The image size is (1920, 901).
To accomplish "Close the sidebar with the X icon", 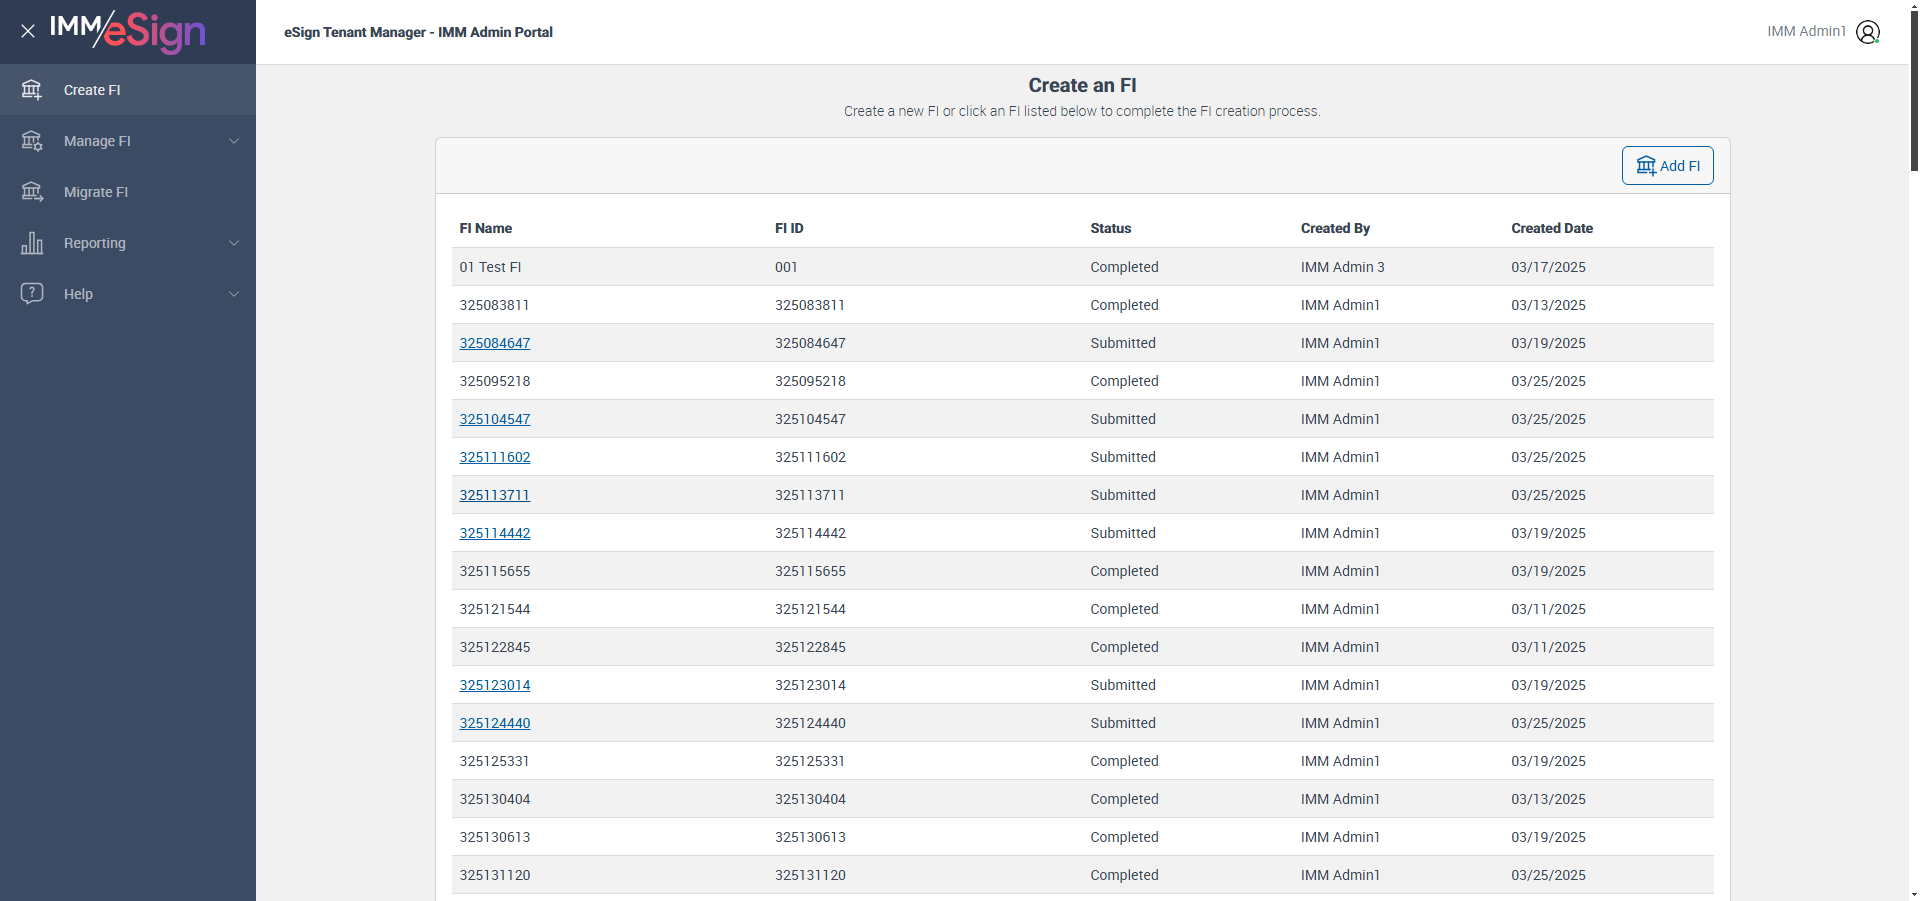I will click(28, 31).
